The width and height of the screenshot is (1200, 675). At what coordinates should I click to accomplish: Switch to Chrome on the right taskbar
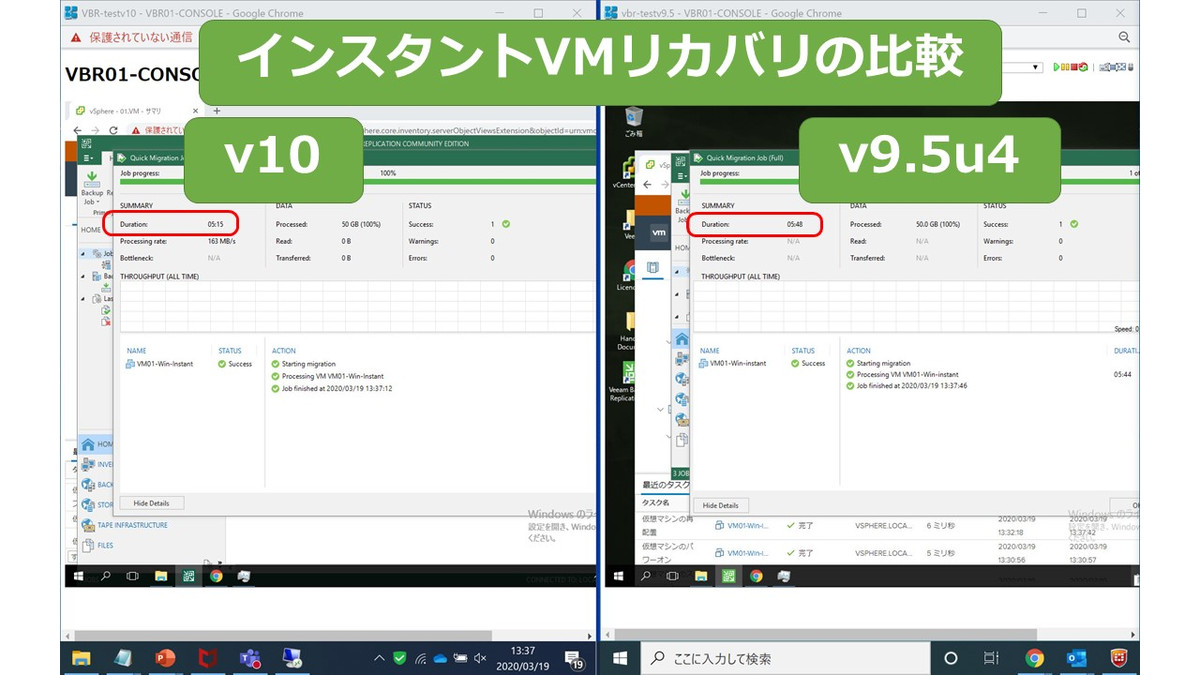(1034, 658)
